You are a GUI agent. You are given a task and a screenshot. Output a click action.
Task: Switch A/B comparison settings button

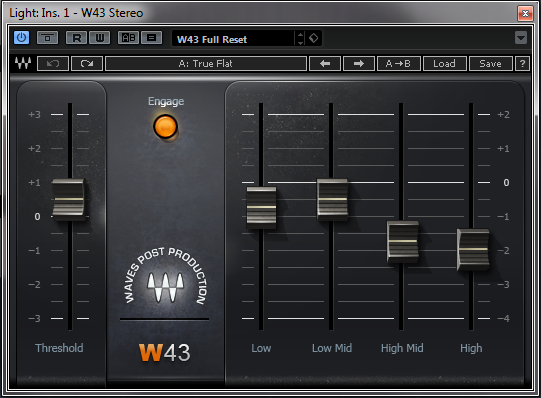(128, 38)
